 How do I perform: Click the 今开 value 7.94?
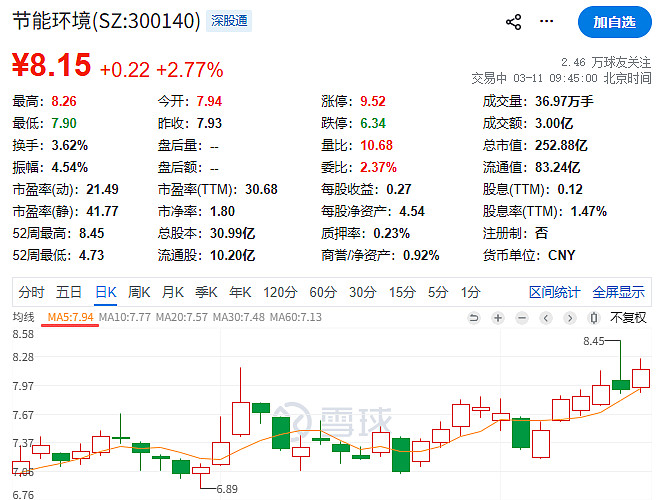point(209,101)
